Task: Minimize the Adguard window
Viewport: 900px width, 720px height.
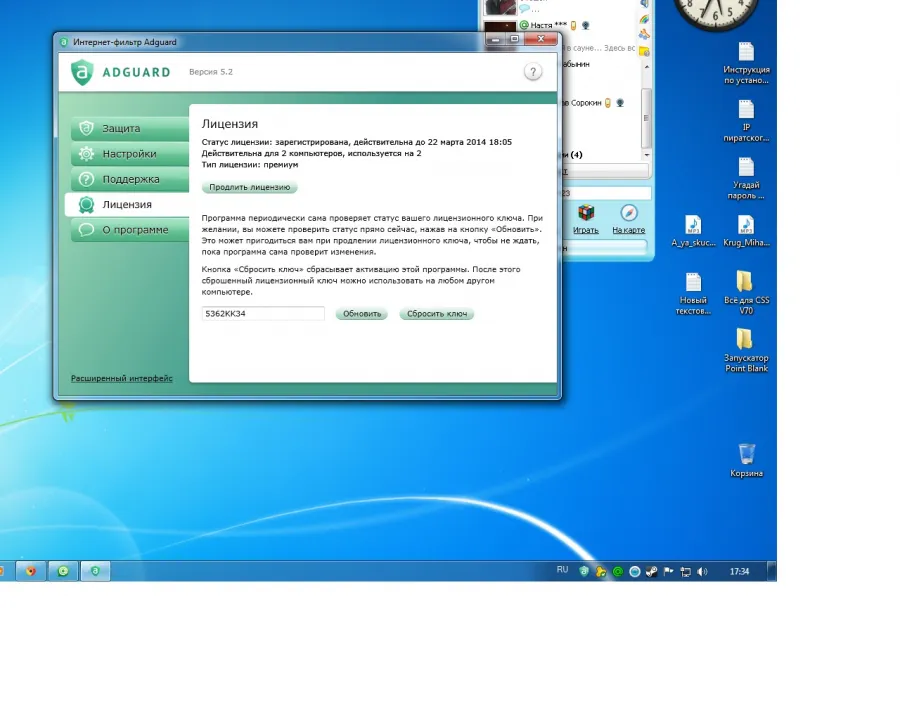Action: 495,39
